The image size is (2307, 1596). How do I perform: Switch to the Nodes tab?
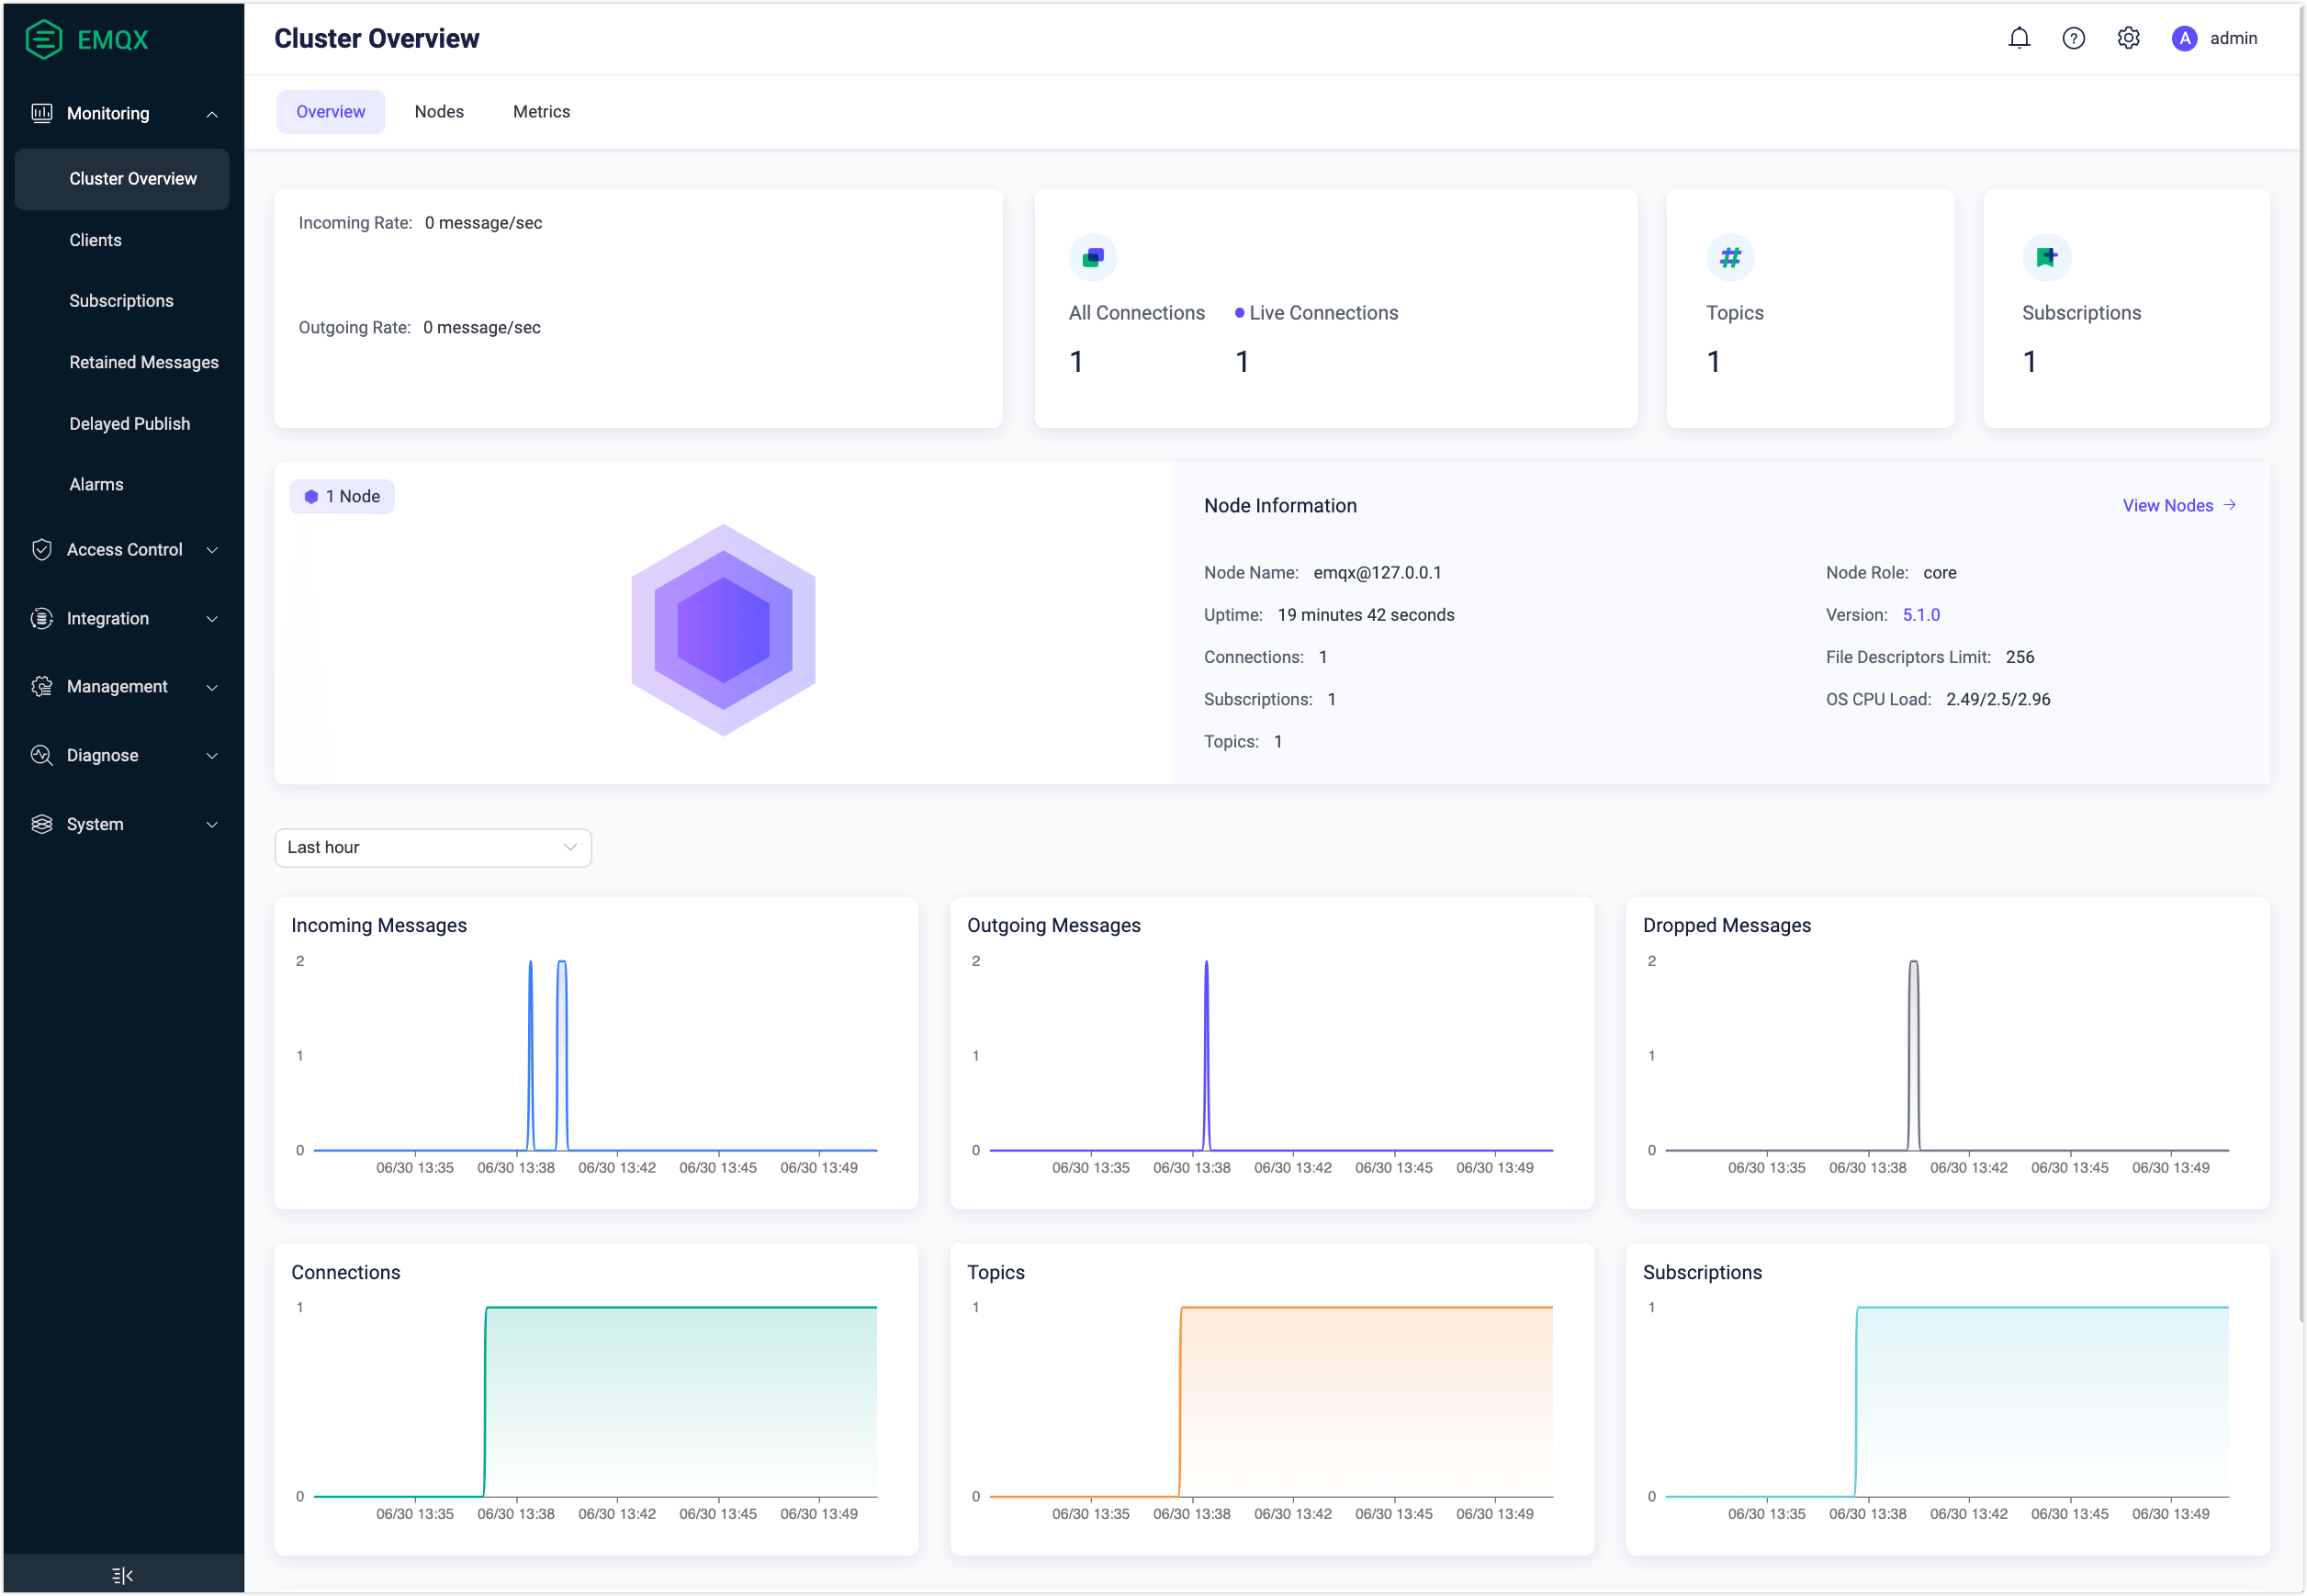point(438,111)
